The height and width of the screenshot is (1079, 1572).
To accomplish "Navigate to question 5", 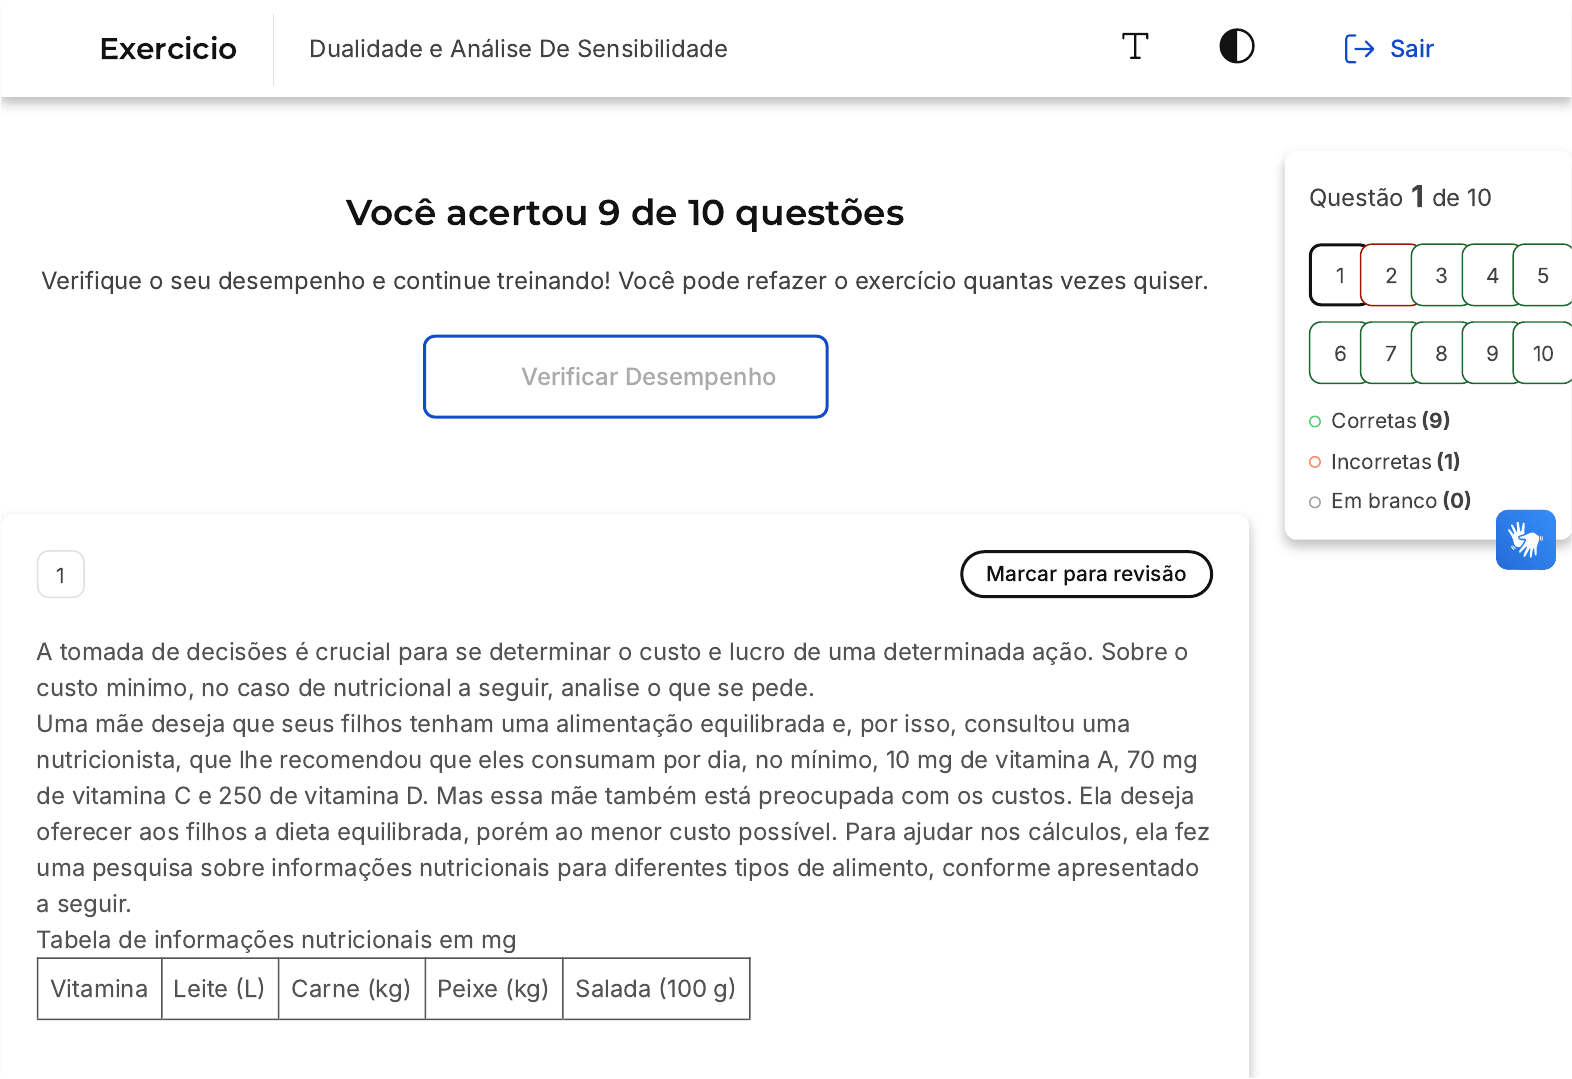I will (1543, 275).
